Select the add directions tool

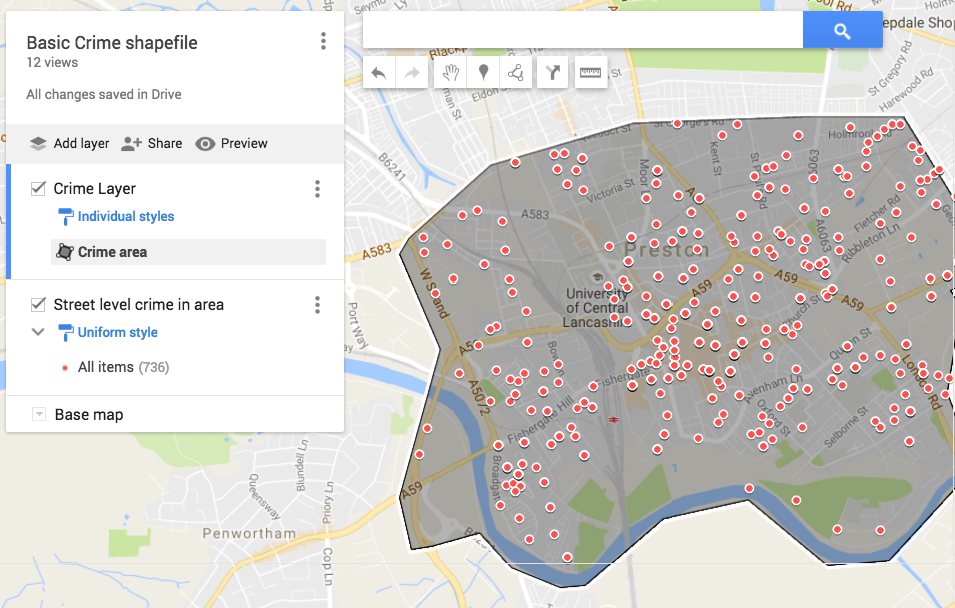coord(552,73)
